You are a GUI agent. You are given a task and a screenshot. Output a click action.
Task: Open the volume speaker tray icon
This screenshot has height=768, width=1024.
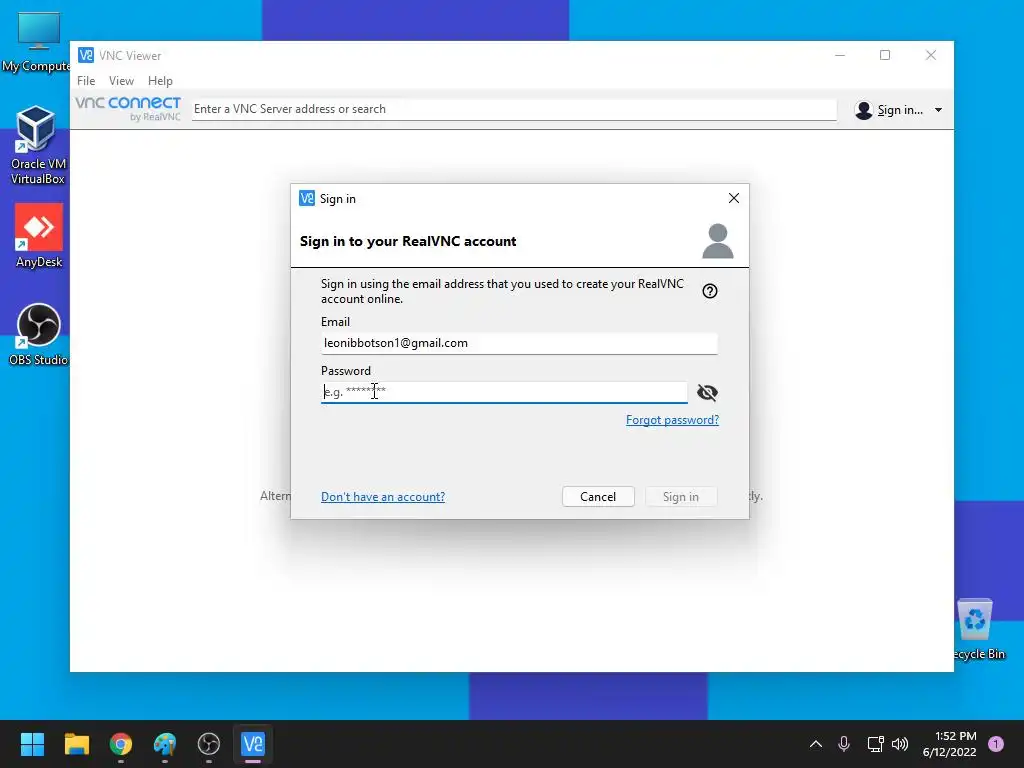click(900, 744)
